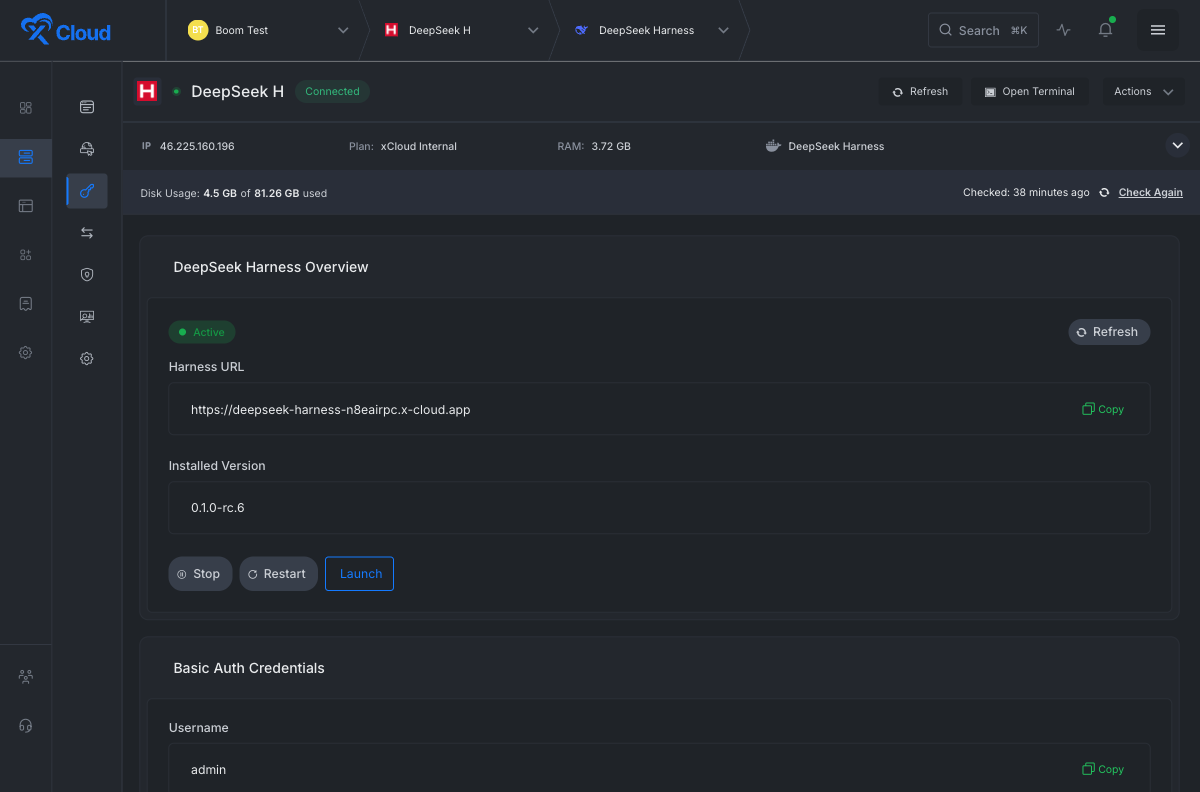Click the Harness URL text field

pos(659,409)
